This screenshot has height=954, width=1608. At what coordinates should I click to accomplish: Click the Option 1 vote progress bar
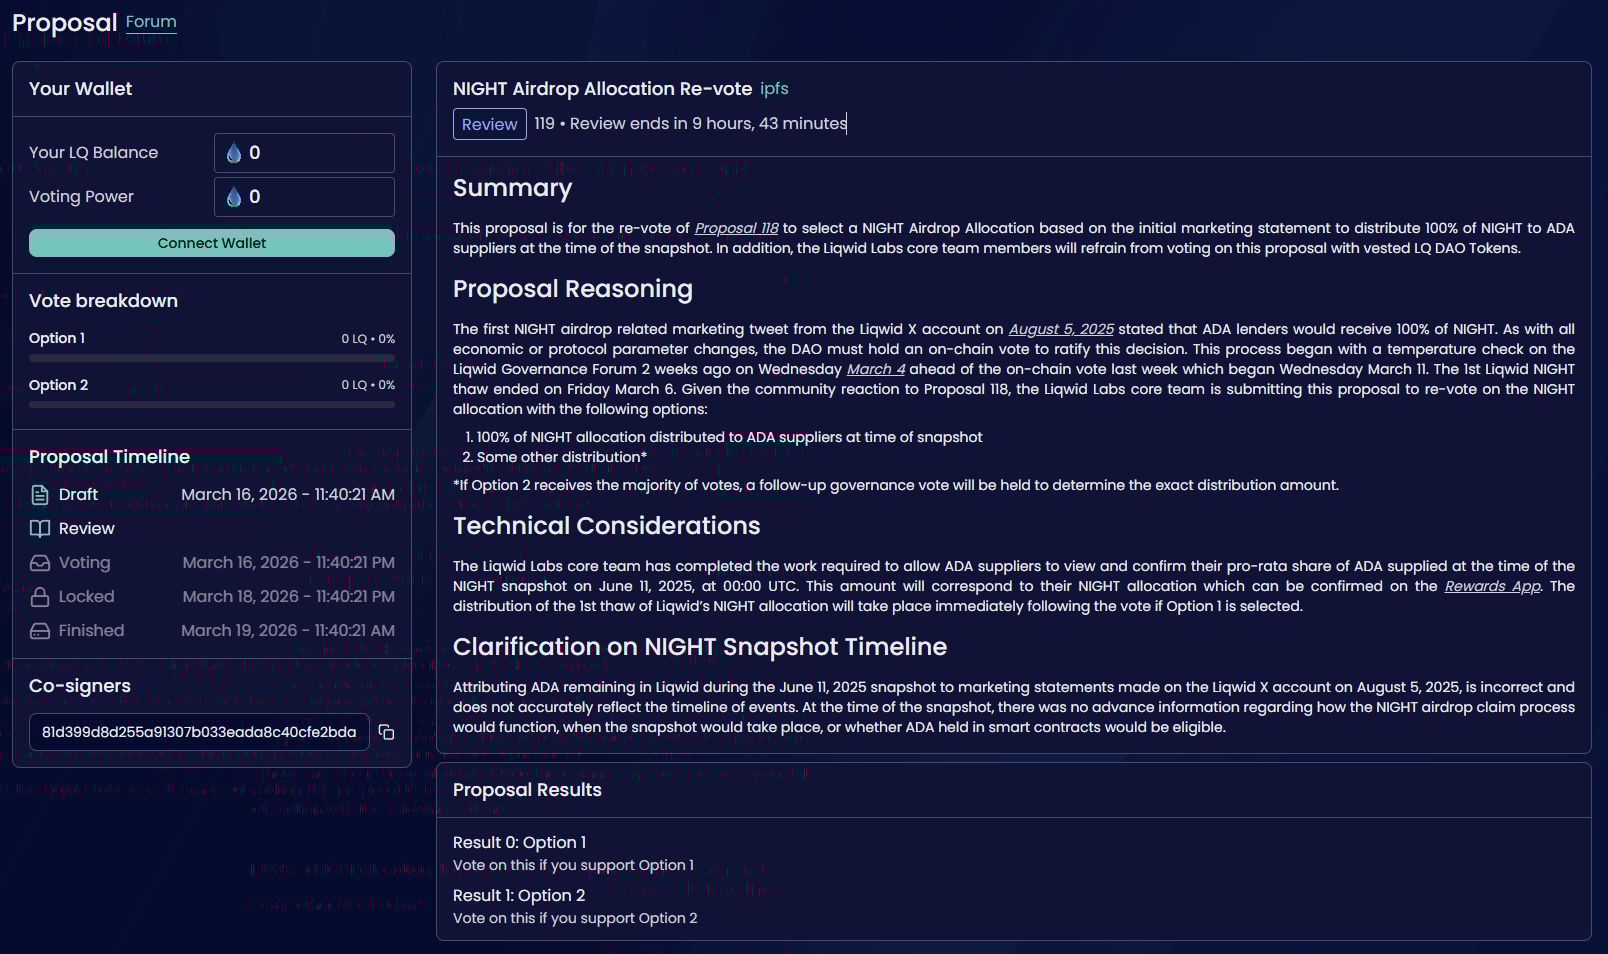point(212,358)
